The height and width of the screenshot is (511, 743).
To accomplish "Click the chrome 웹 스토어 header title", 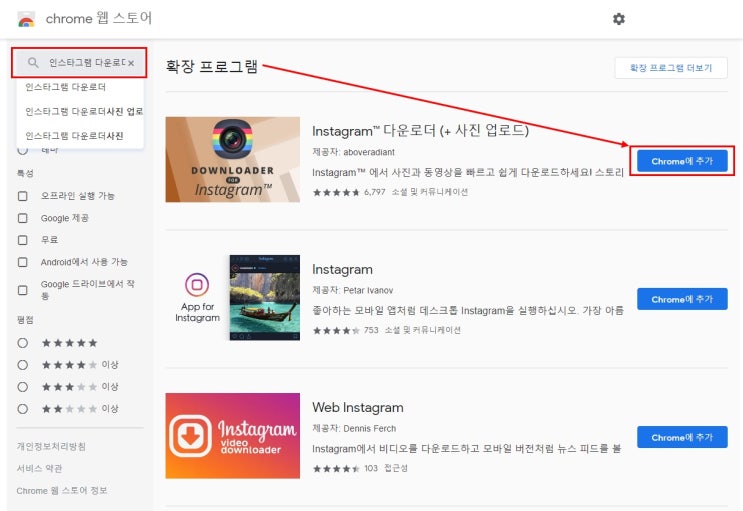I will [99, 18].
